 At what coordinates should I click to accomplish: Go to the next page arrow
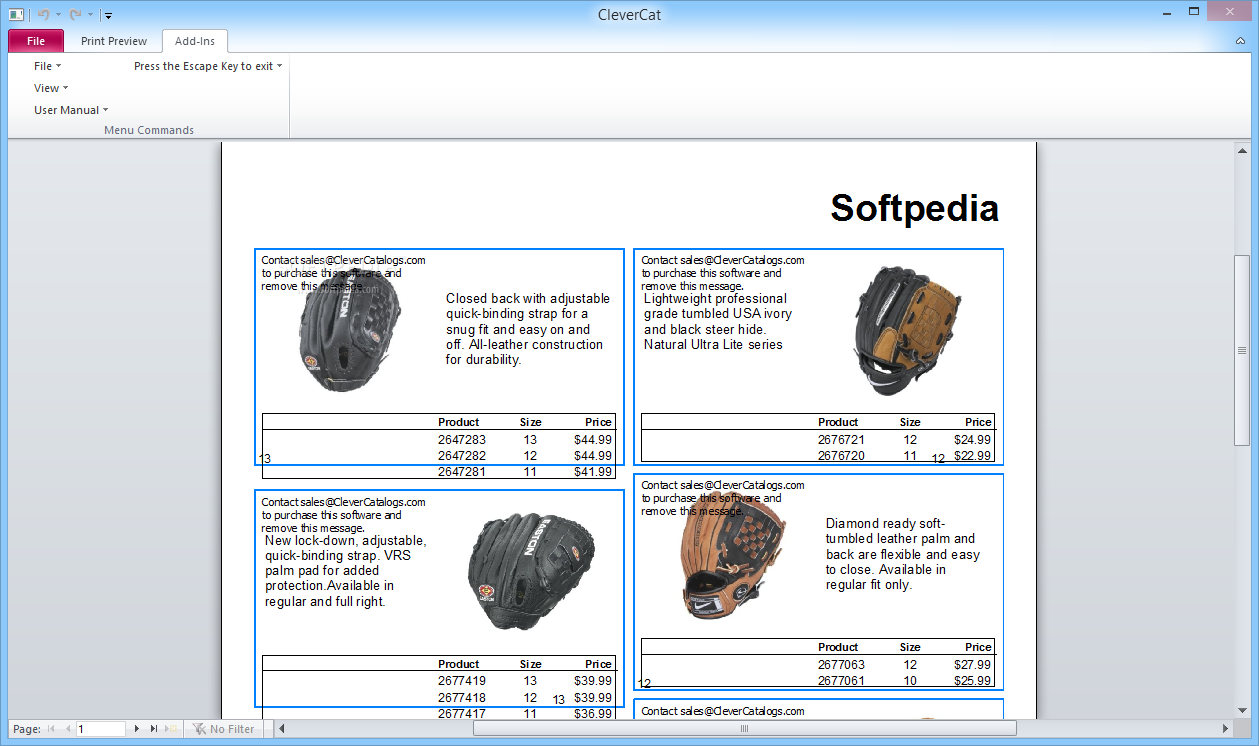tap(137, 729)
